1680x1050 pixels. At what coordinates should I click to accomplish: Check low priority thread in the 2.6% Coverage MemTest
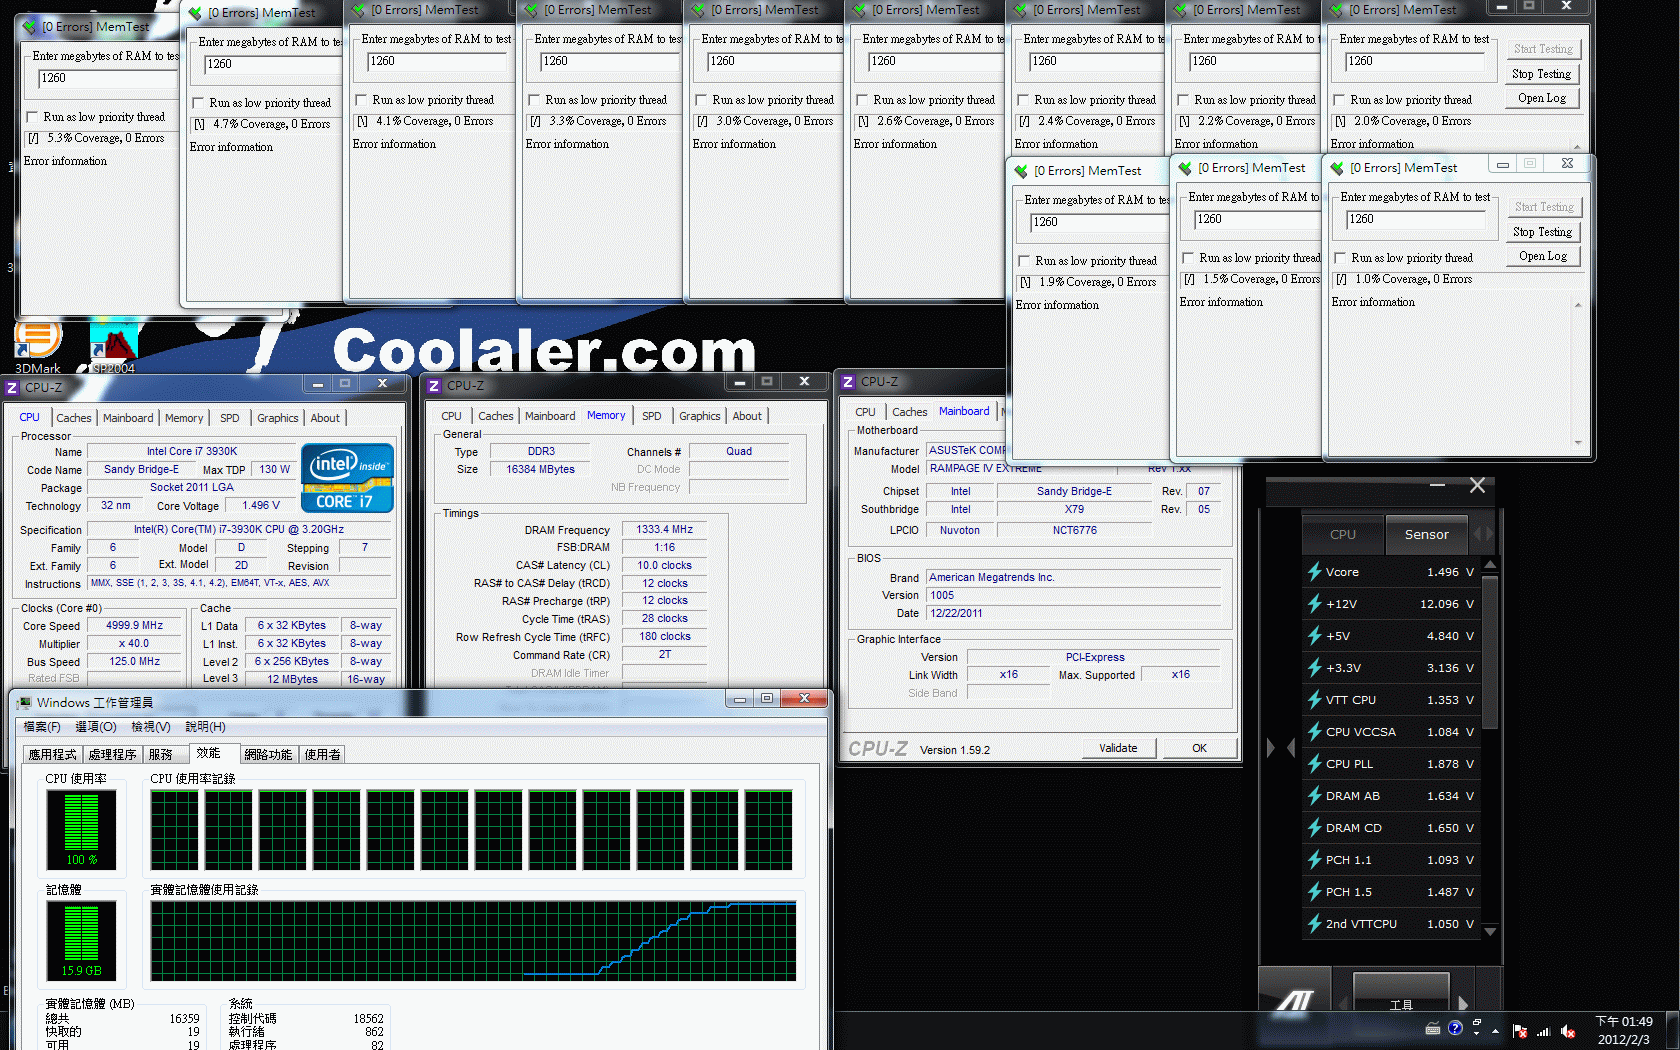(862, 100)
